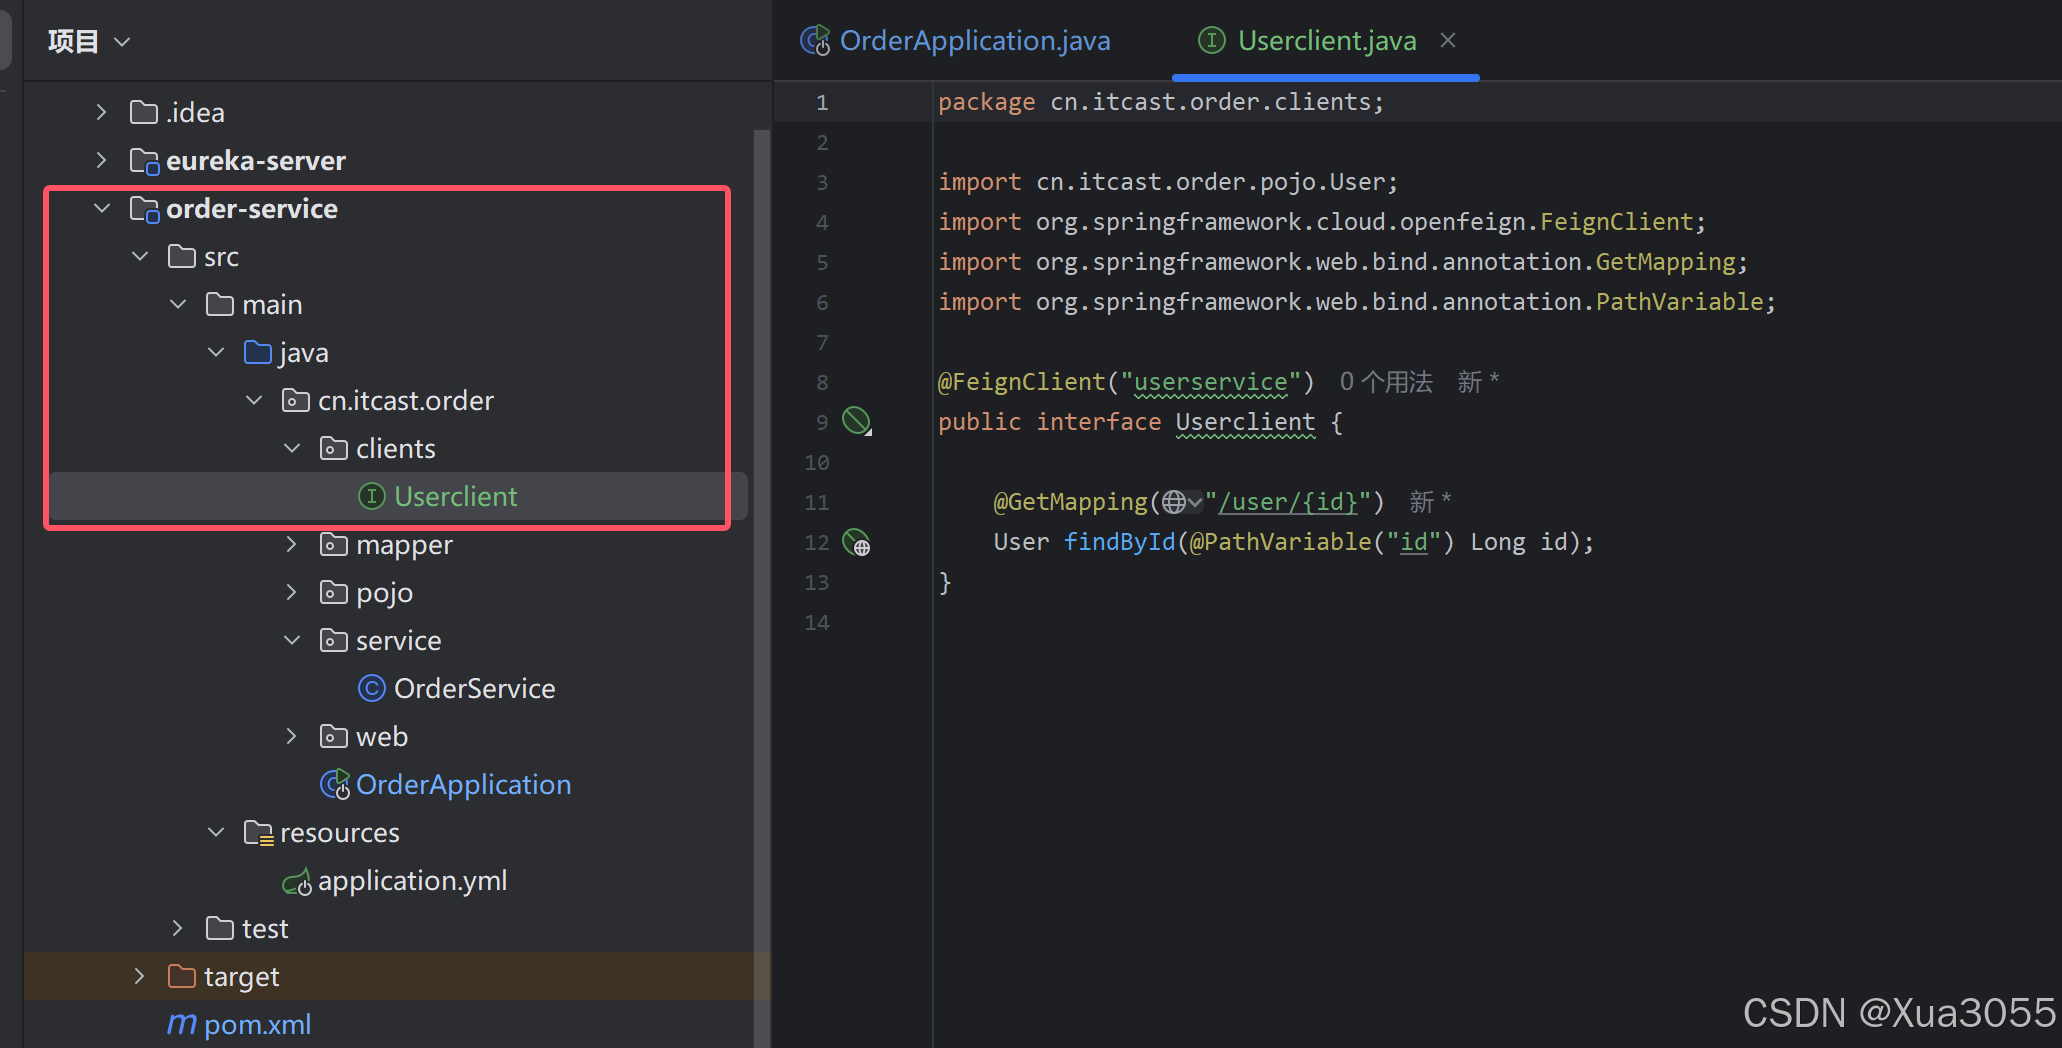Click the mapper package icon
The width and height of the screenshot is (2062, 1048).
334,544
